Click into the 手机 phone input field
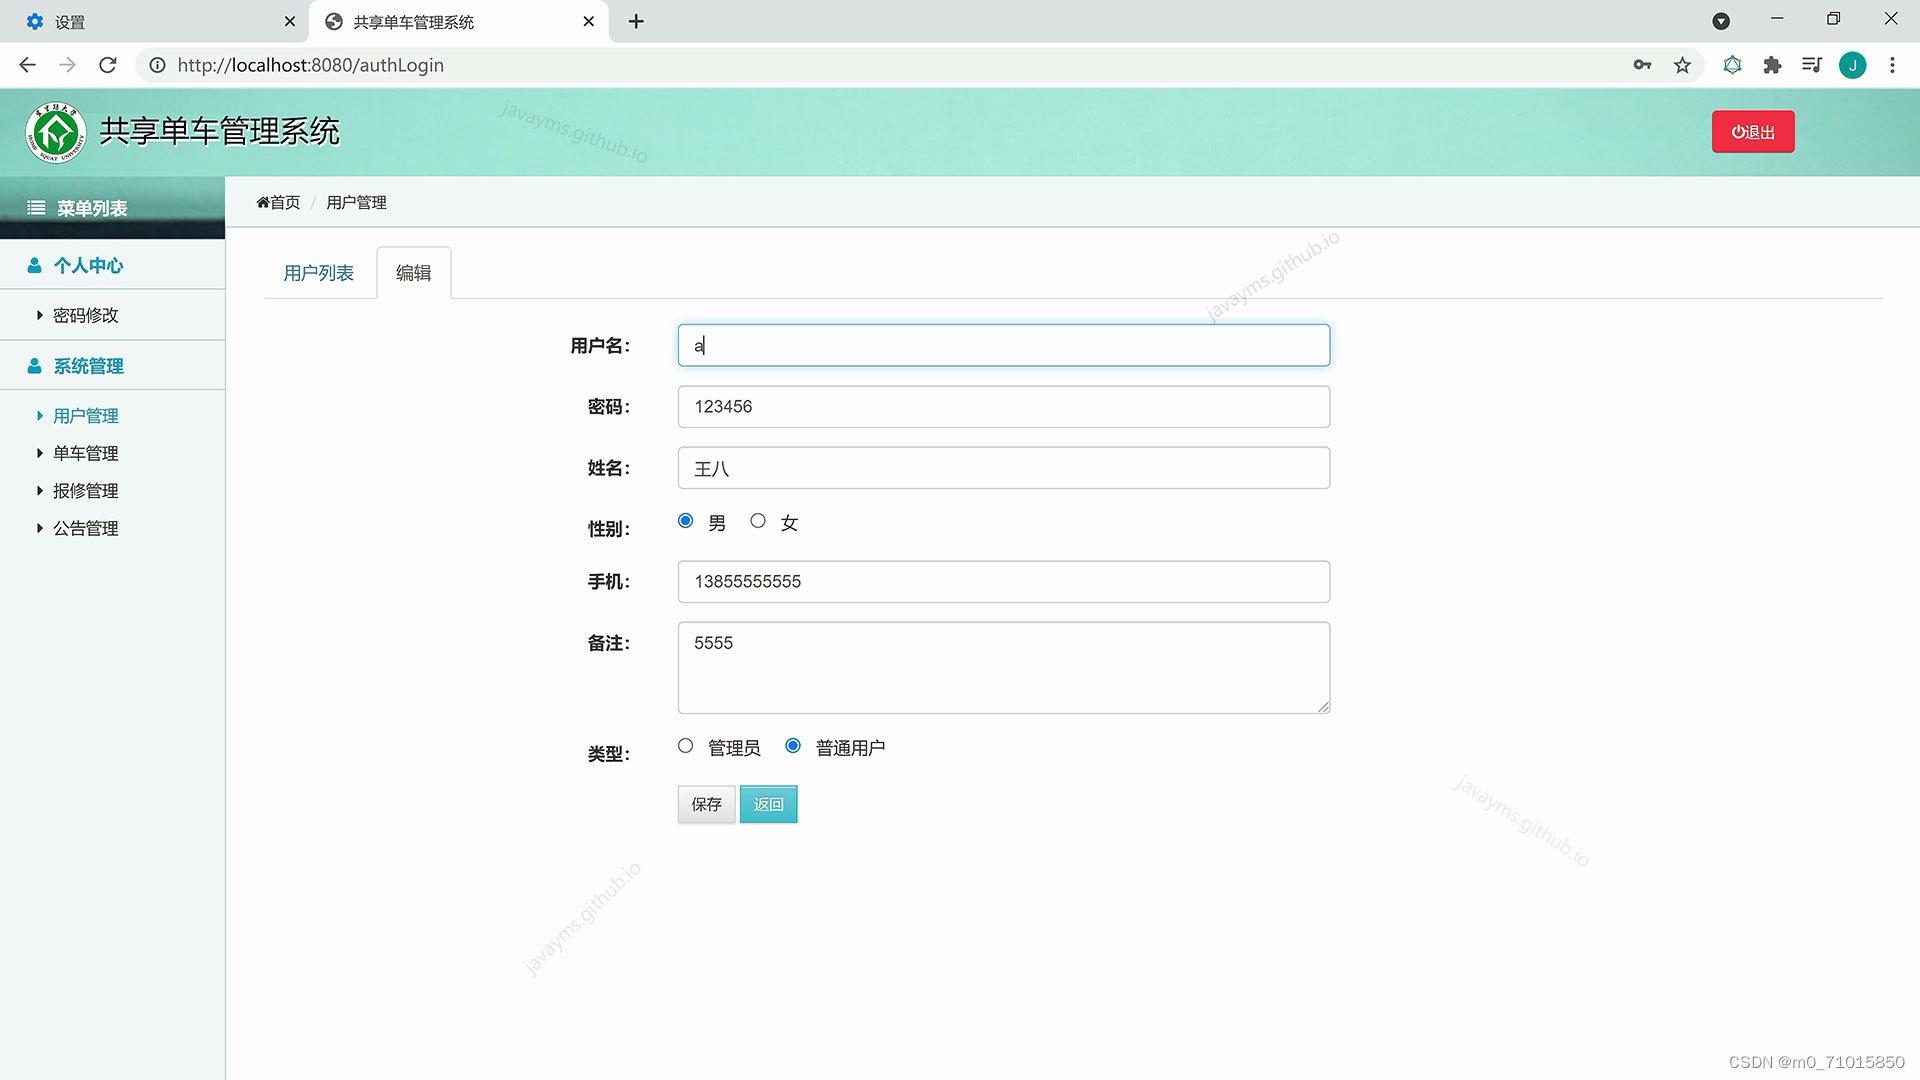1920x1080 pixels. point(1003,582)
